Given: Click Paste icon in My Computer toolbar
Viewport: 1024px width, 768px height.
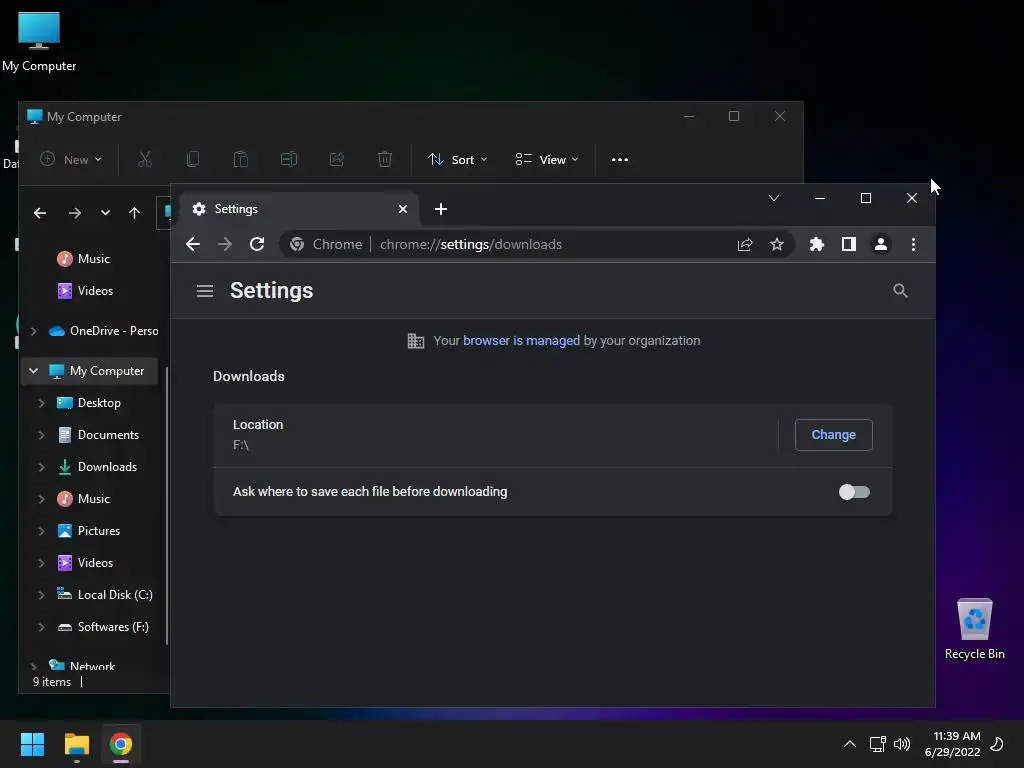Looking at the screenshot, I should 240,159.
